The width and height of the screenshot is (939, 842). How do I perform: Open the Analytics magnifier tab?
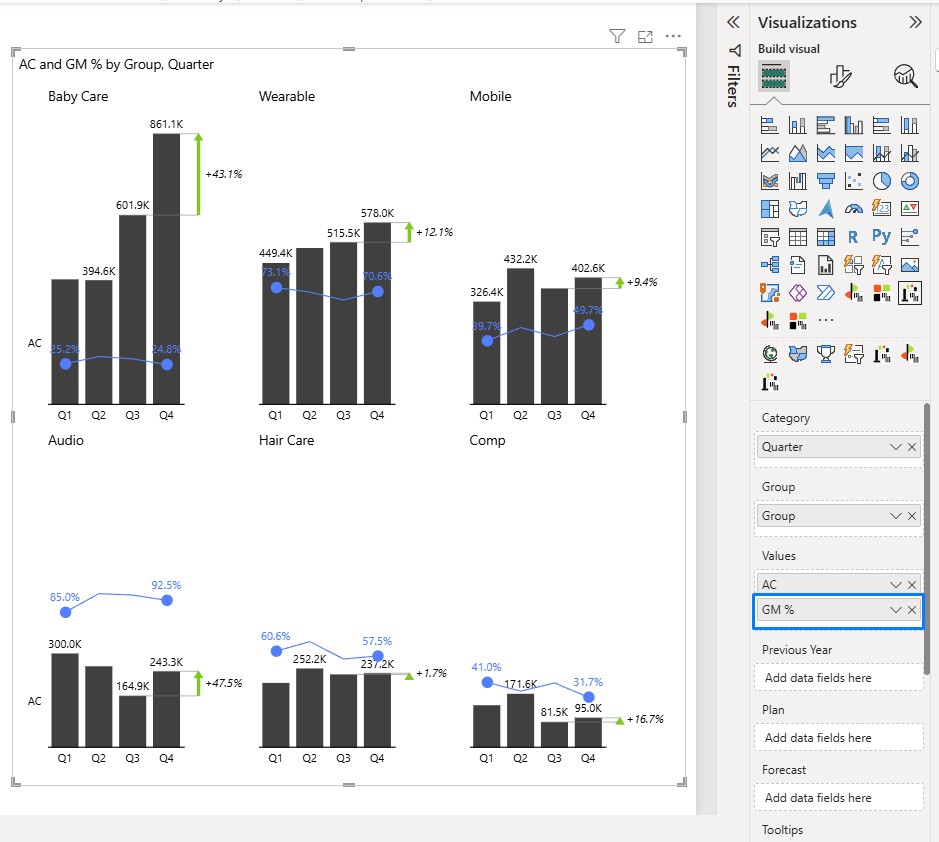(905, 76)
